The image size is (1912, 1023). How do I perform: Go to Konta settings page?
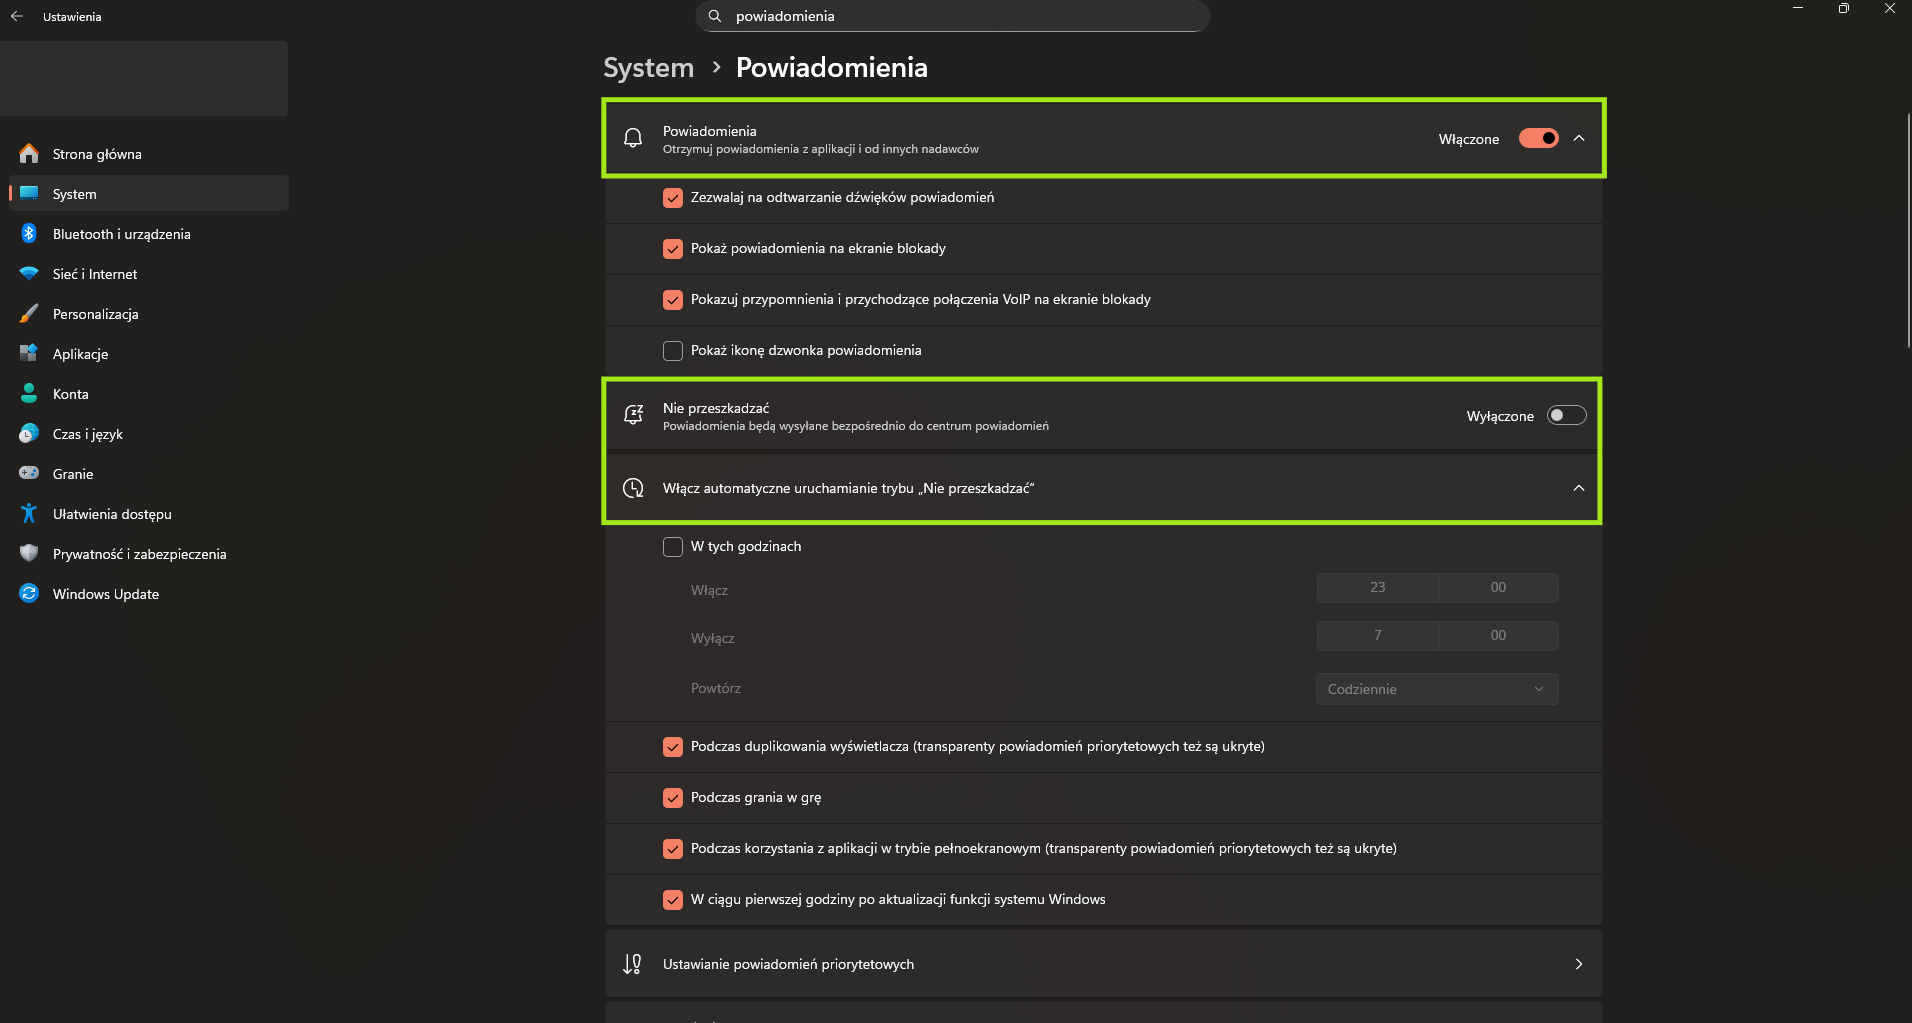(x=71, y=394)
